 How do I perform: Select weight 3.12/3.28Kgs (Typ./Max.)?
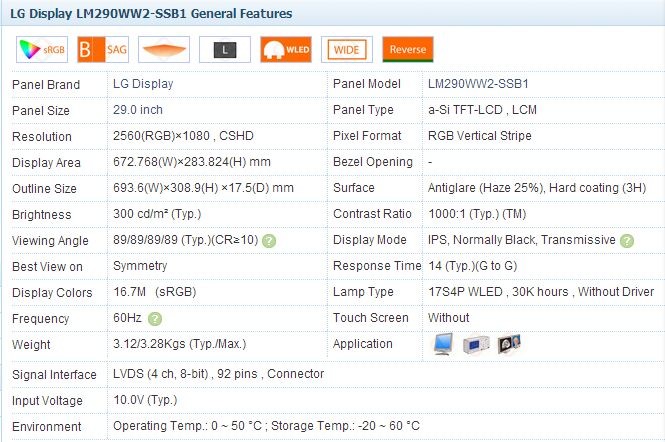point(179,344)
